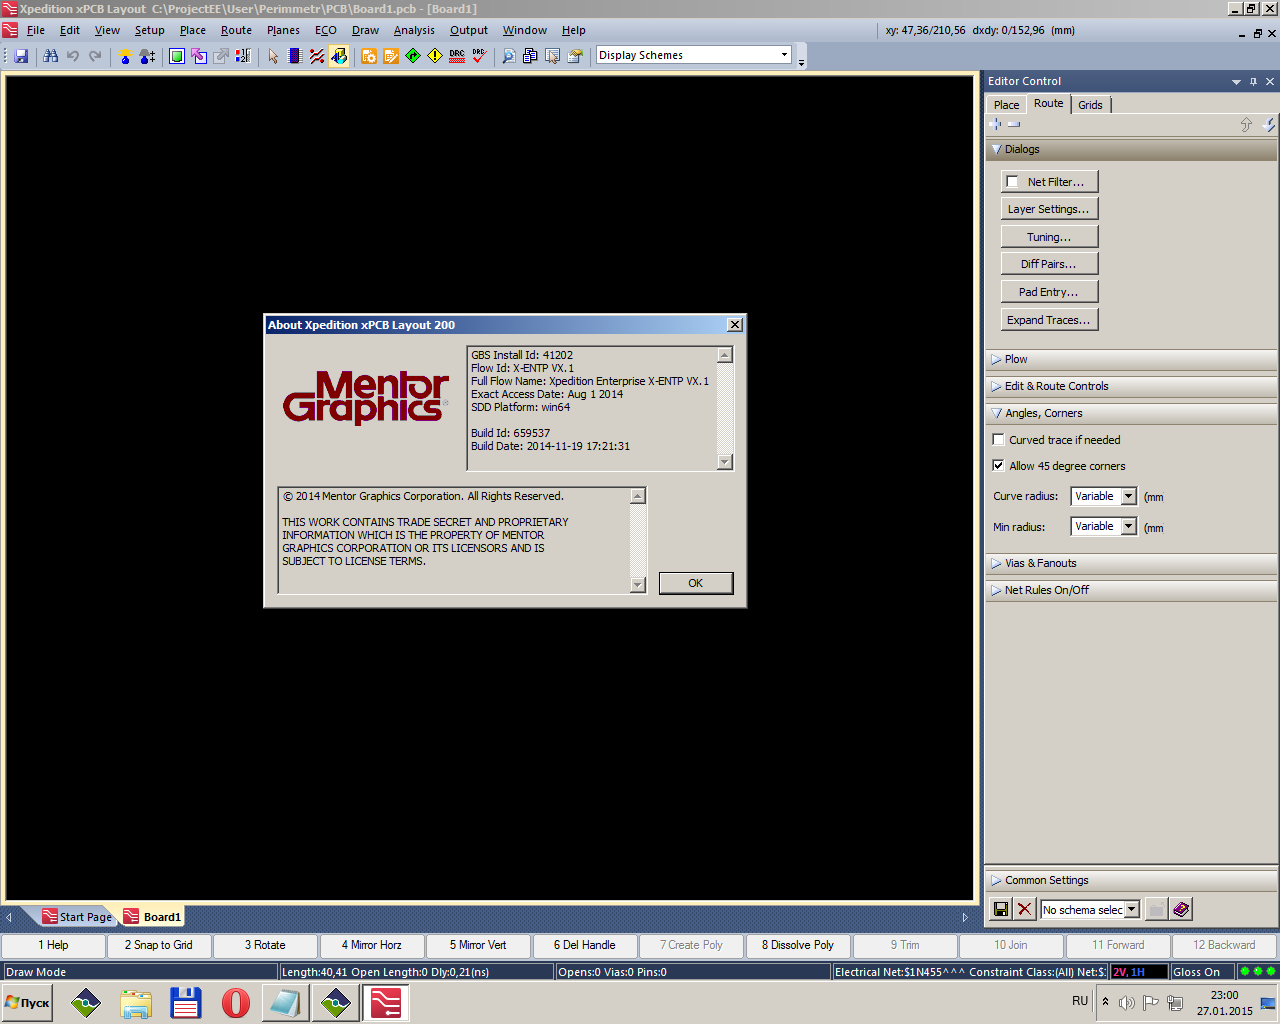This screenshot has width=1280, height=1024.
Task: Open the Planes menu
Action: 283,30
